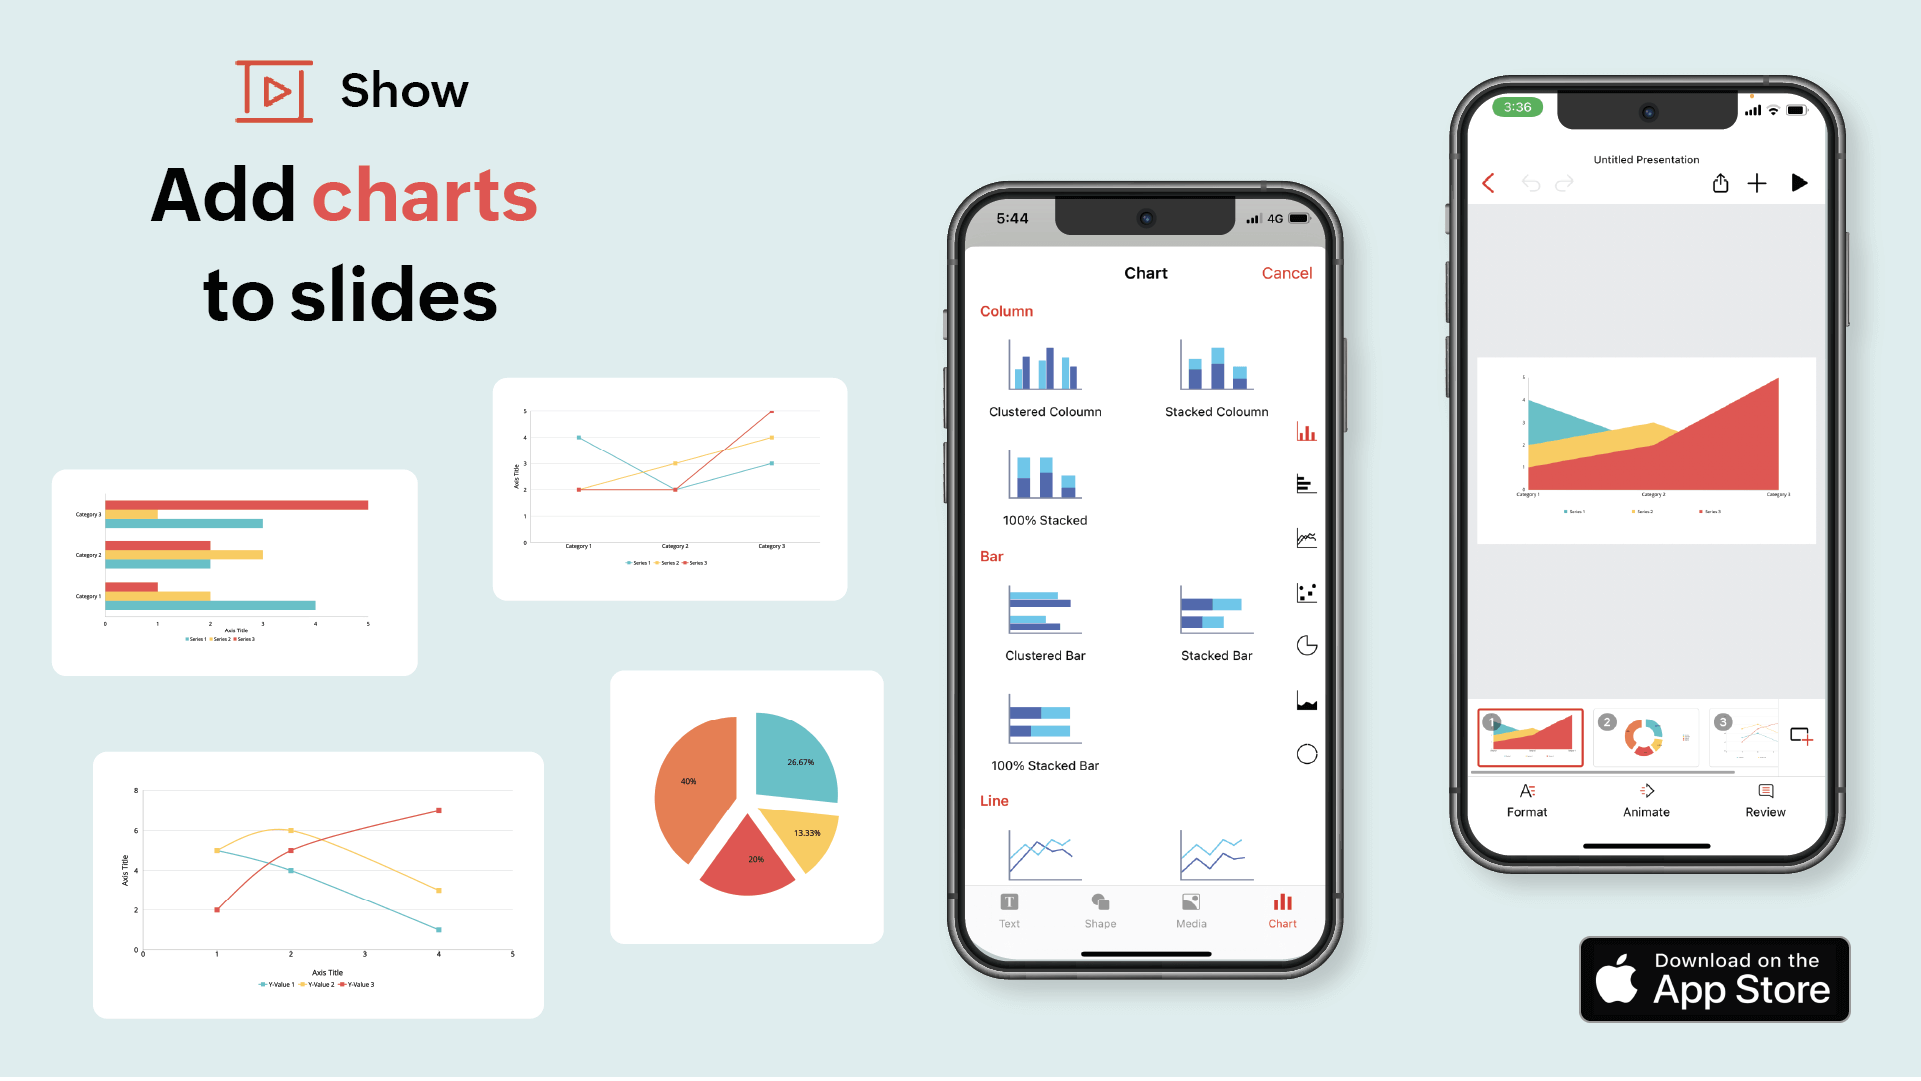Toggle undo arrow in presentation editor
The width and height of the screenshot is (1921, 1081).
click(1530, 182)
